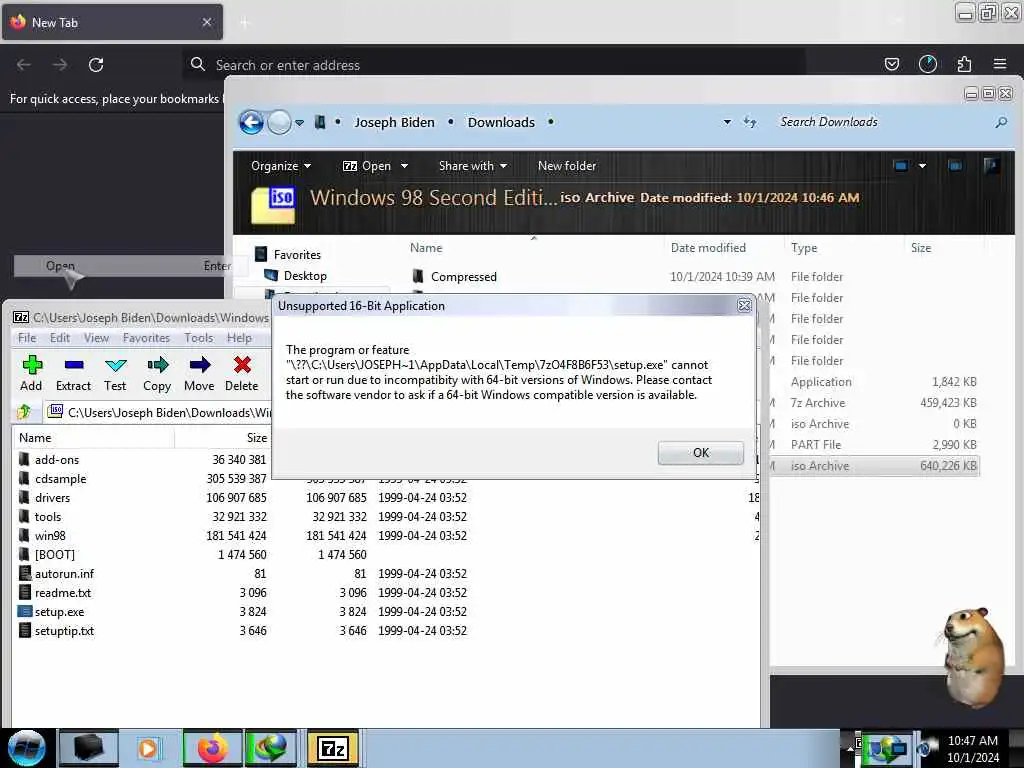Select readme.txt in the archive listing
Viewport: 1024px width, 768px height.
point(63,592)
